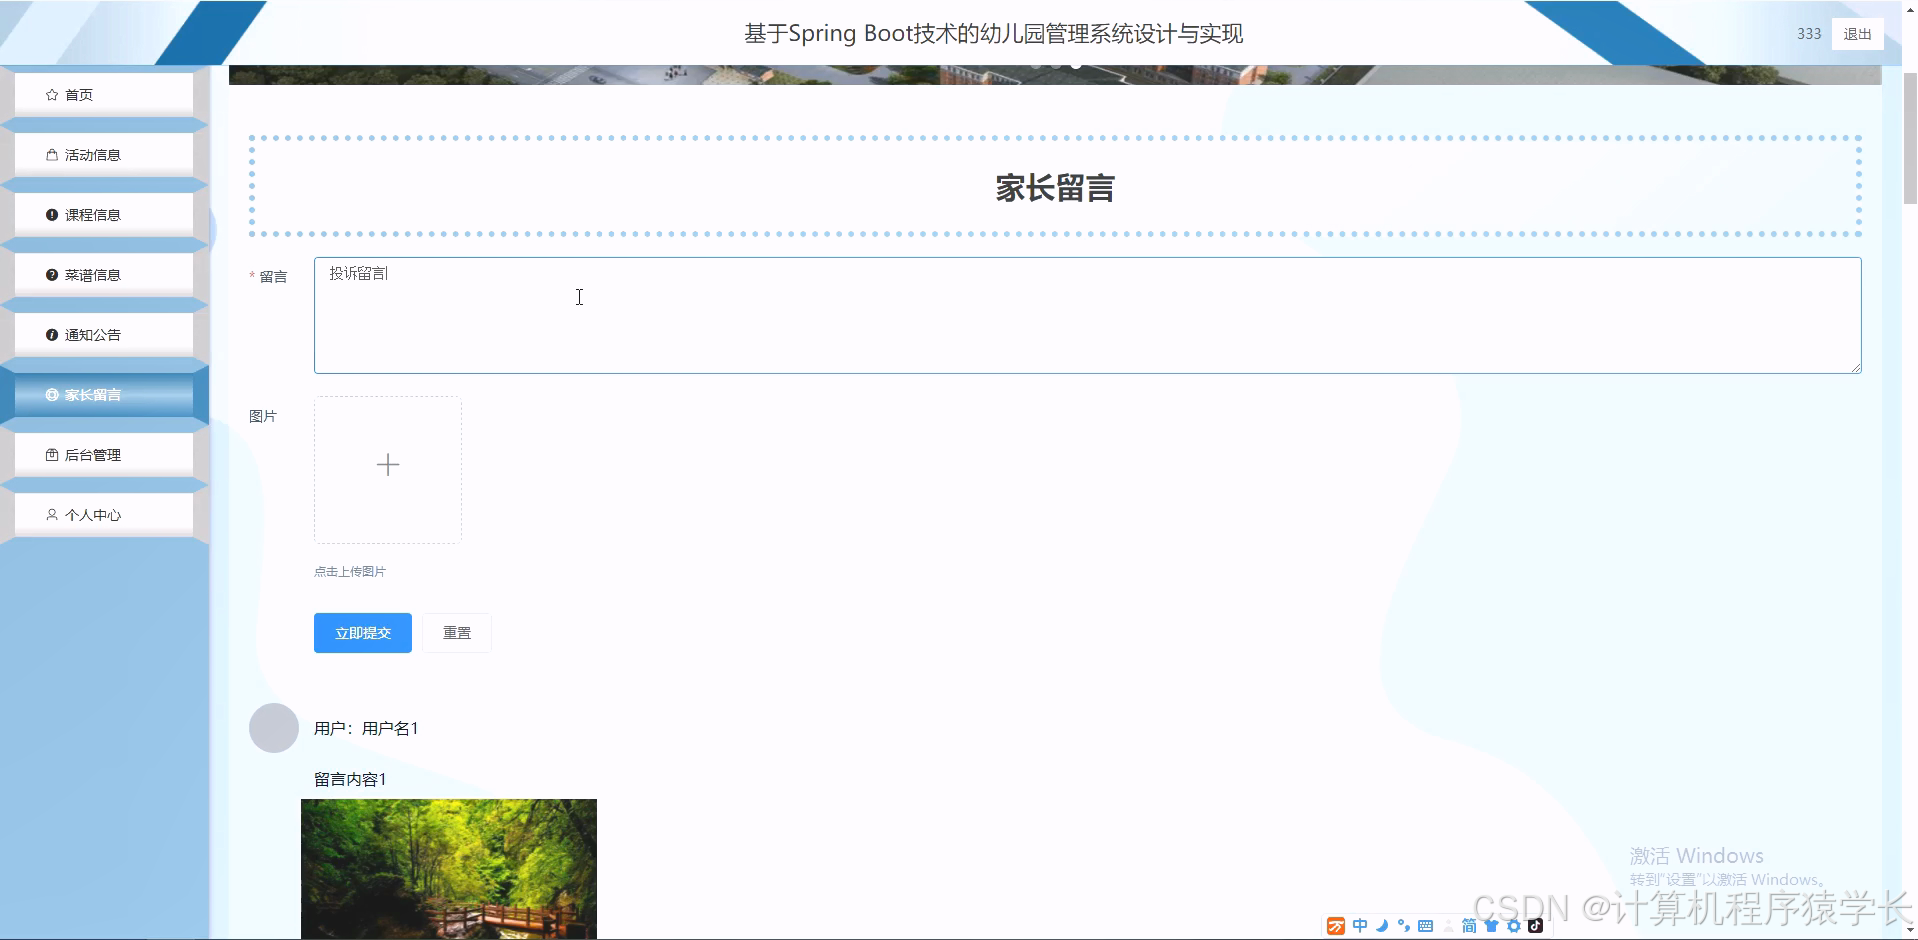Click the info icon next to 通知公告
This screenshot has height=940, width=1918.
click(52, 334)
